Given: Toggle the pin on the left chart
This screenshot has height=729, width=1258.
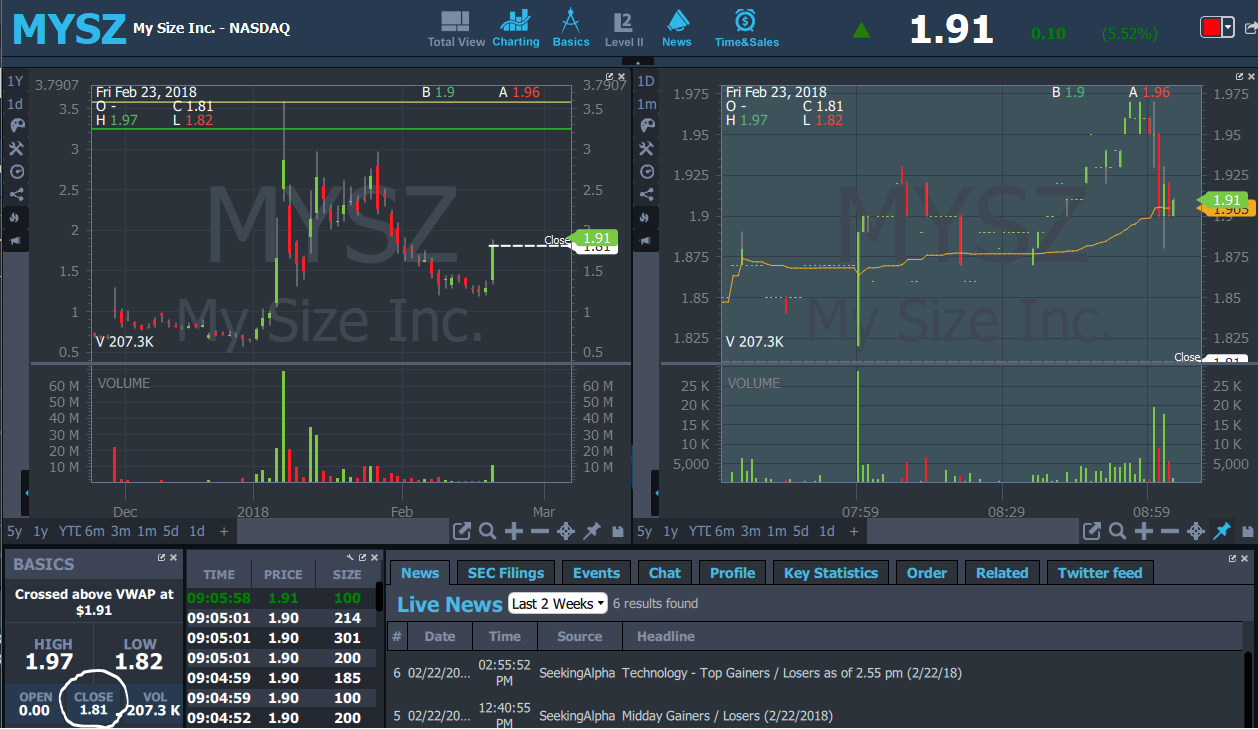Looking at the screenshot, I should 591,531.
